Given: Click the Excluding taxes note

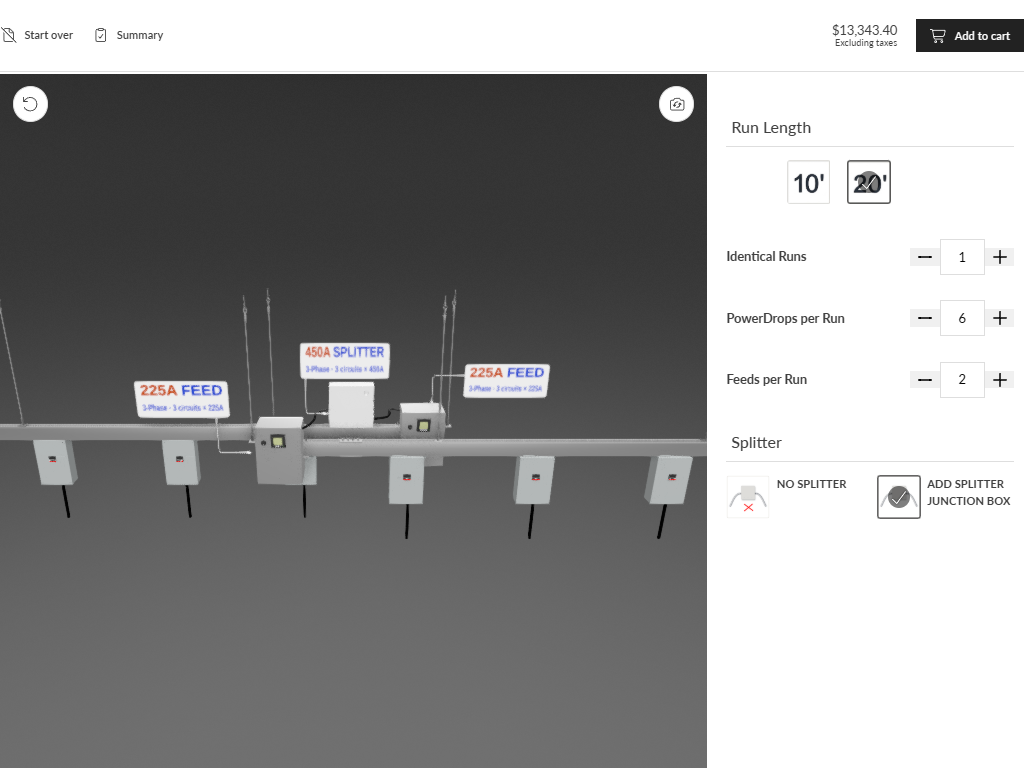Looking at the screenshot, I should point(866,43).
